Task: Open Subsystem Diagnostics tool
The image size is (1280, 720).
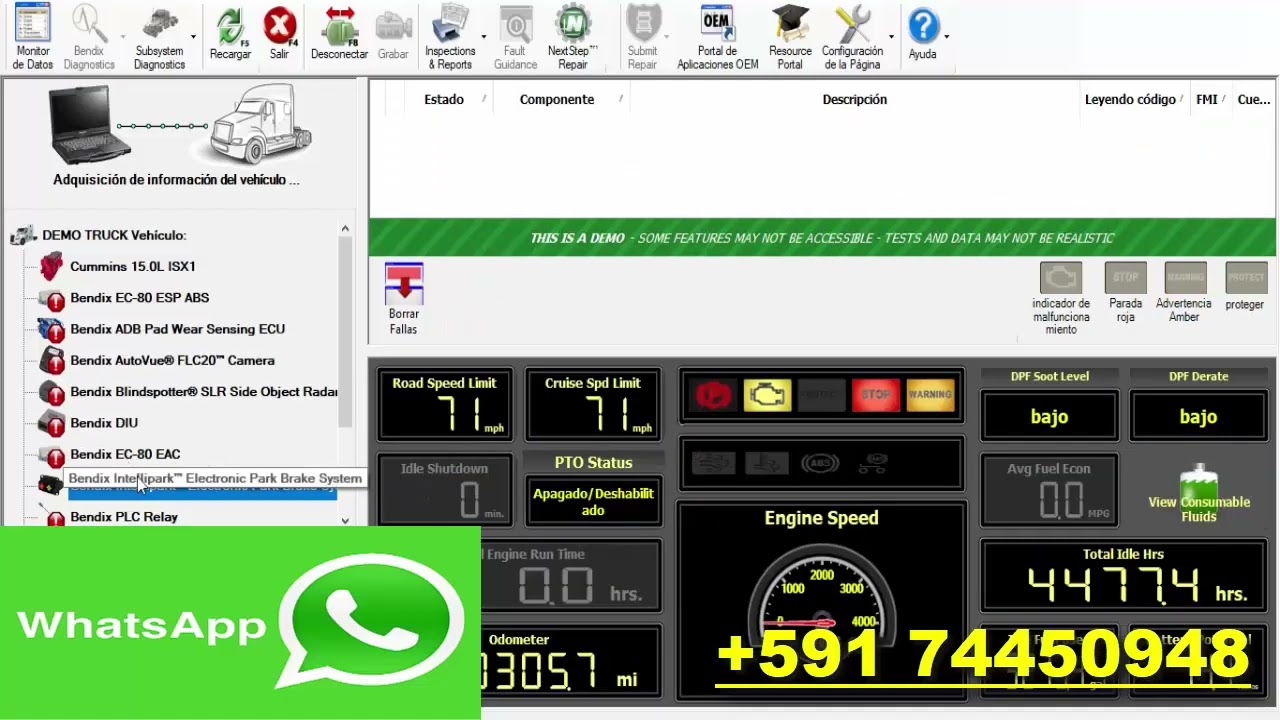Action: (159, 37)
